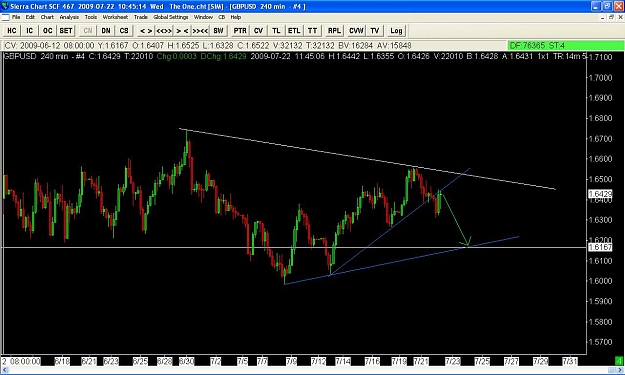The image size is (625, 375).
Task: Click the '> <' compress bars button
Action: 182,31
